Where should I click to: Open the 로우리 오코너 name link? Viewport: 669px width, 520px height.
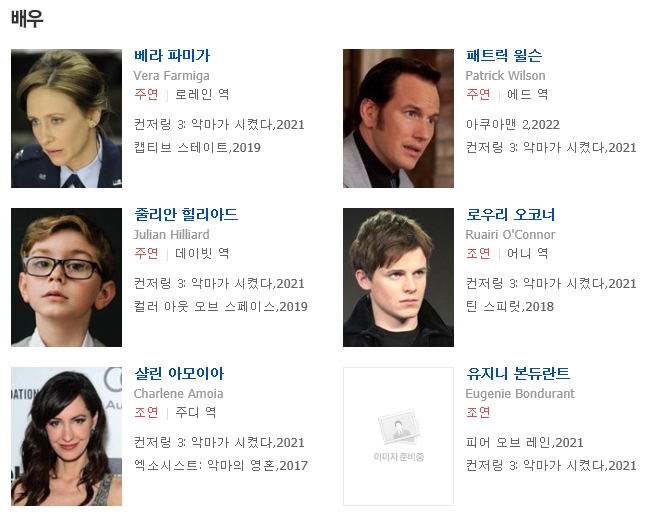[510, 215]
